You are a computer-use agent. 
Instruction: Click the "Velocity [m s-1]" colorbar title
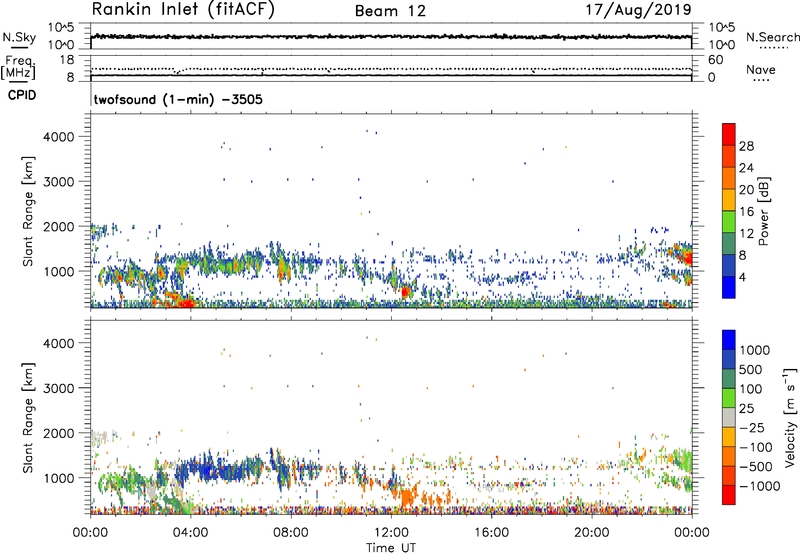(x=790, y=417)
